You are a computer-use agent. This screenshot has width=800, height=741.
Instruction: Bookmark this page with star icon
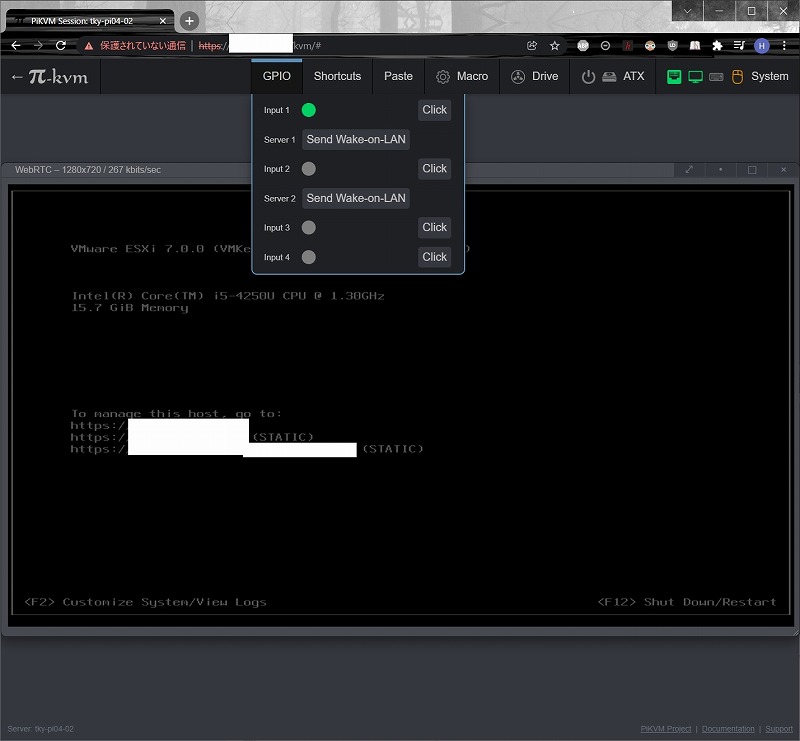pyautogui.click(x=554, y=46)
